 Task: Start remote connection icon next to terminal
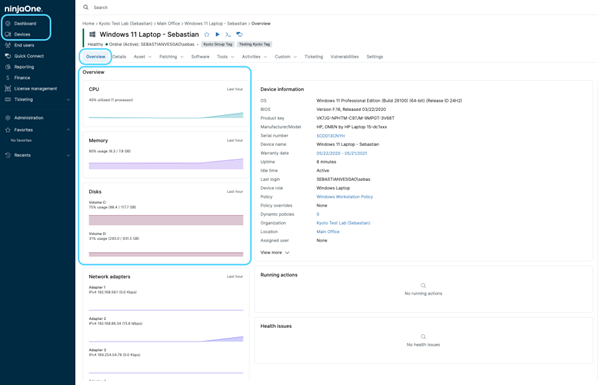240,34
